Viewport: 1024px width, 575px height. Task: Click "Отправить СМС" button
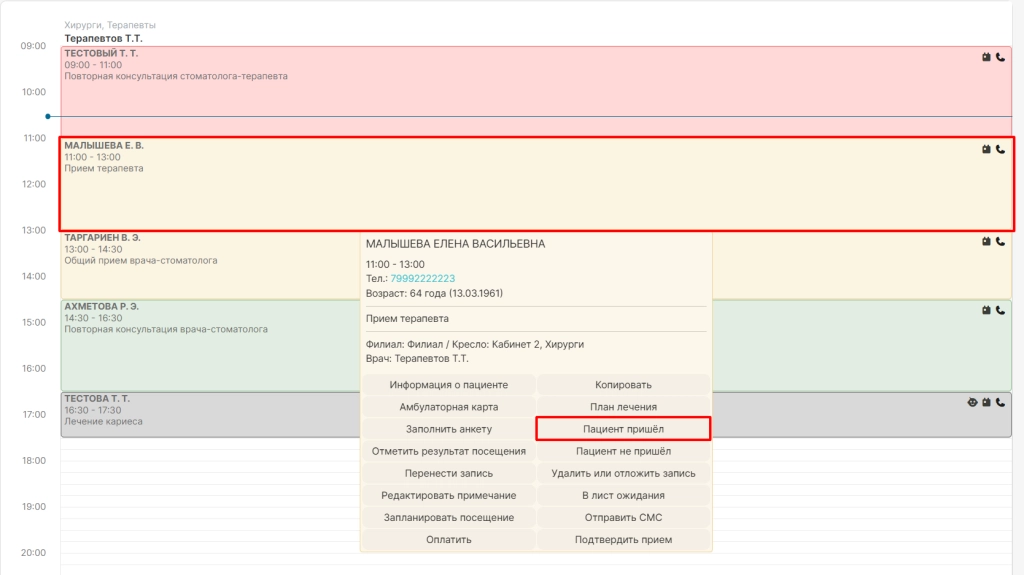point(623,517)
